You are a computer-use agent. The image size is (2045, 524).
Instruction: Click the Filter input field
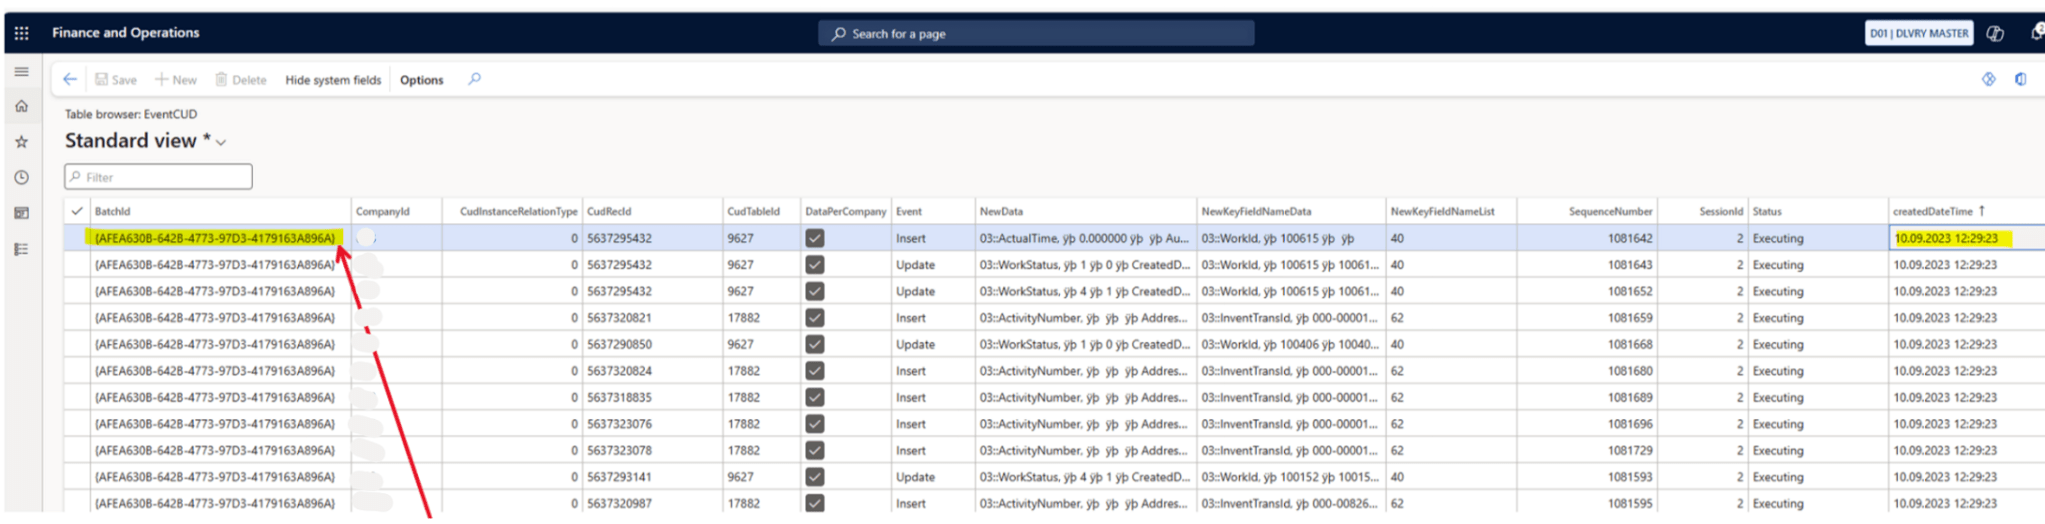click(158, 177)
